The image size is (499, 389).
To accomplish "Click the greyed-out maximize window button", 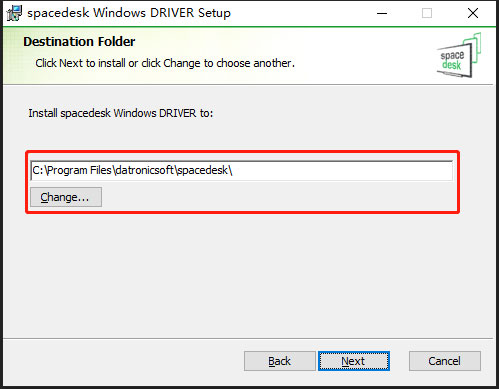I will [427, 13].
